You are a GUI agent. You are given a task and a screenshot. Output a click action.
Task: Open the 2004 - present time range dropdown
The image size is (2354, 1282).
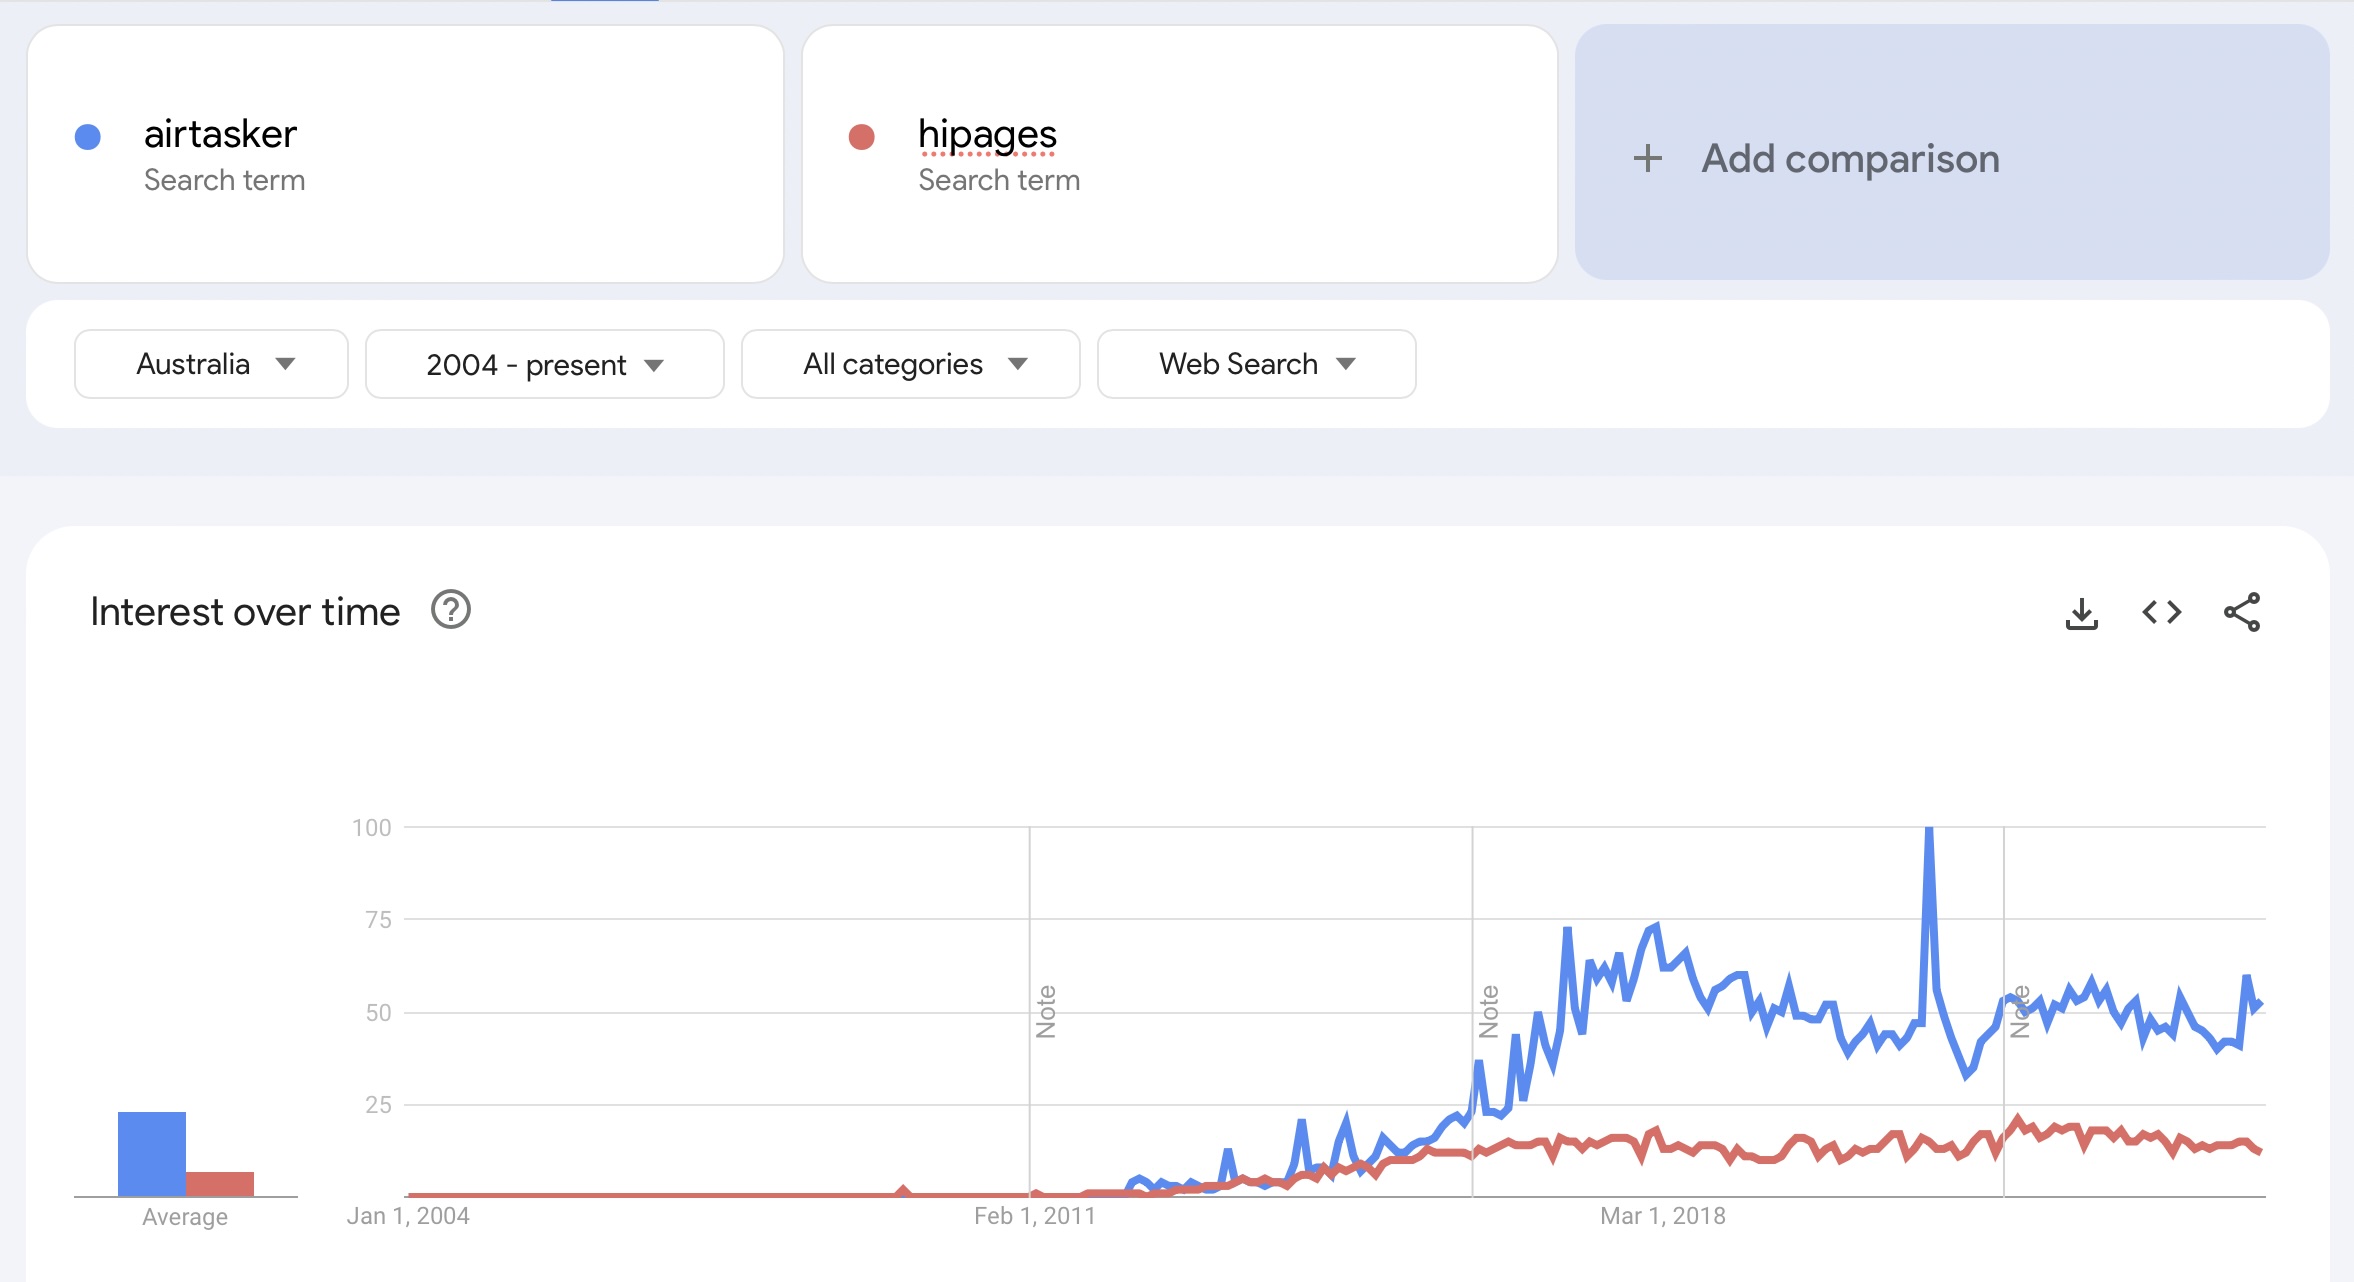click(544, 364)
